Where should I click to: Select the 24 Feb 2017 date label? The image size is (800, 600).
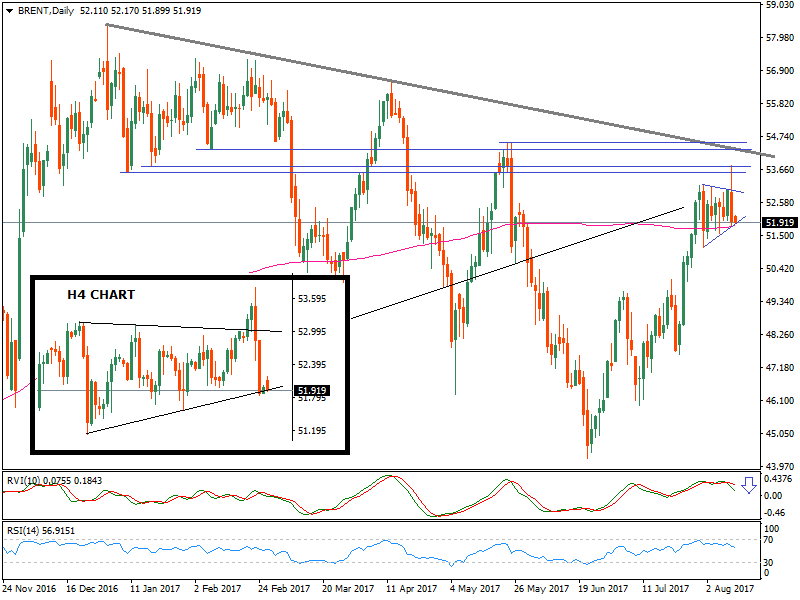click(x=284, y=589)
